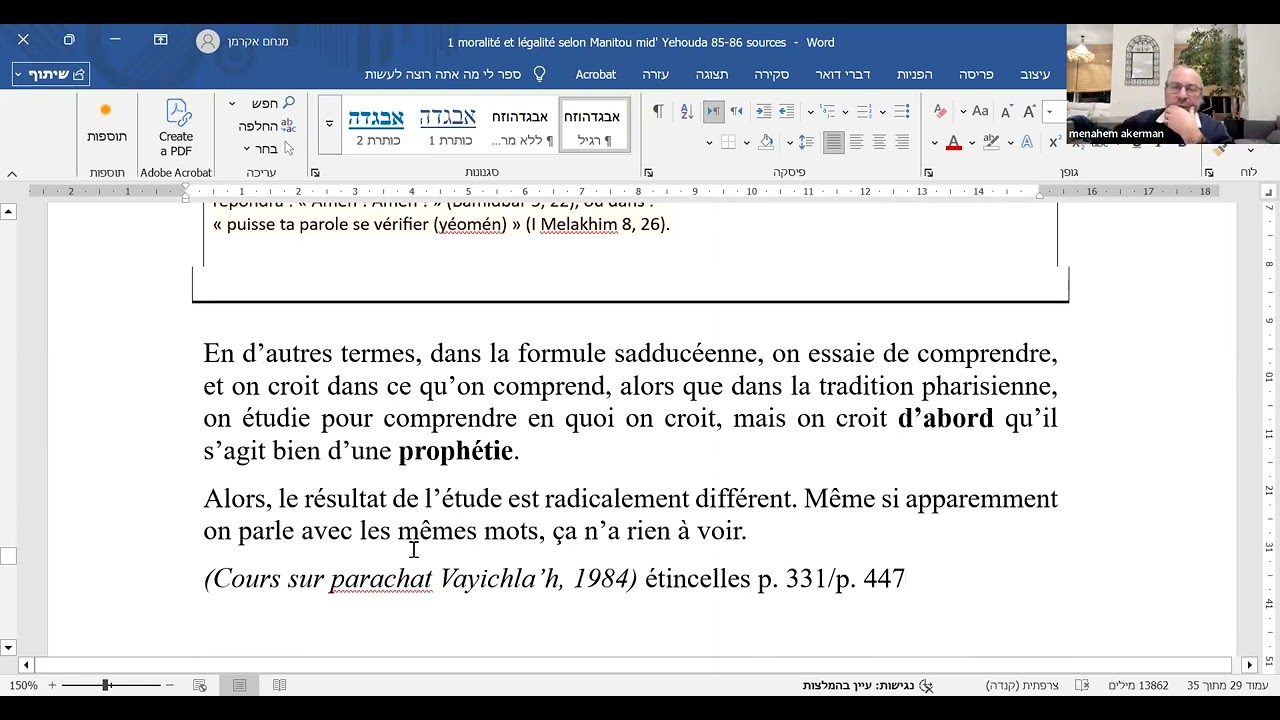The width and height of the screenshot is (1280, 720).
Task: Grow font size with large A icon
Action: (1028, 111)
